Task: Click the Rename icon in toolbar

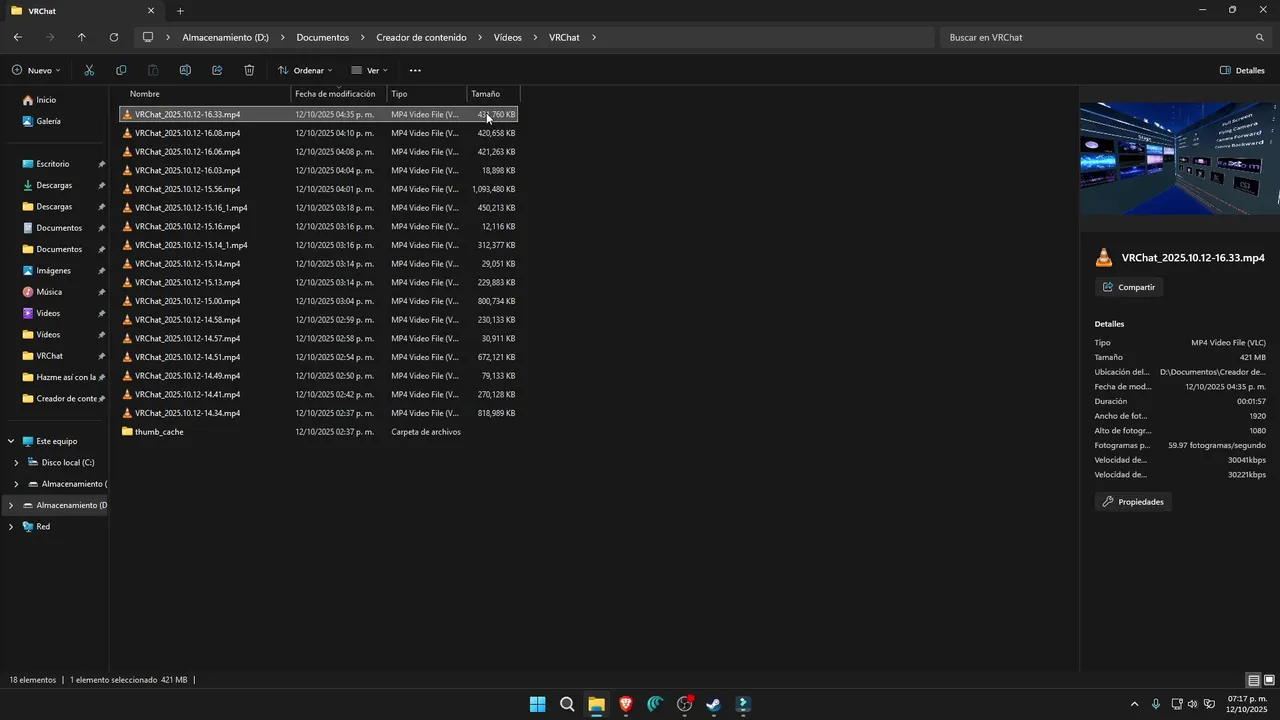Action: point(185,70)
